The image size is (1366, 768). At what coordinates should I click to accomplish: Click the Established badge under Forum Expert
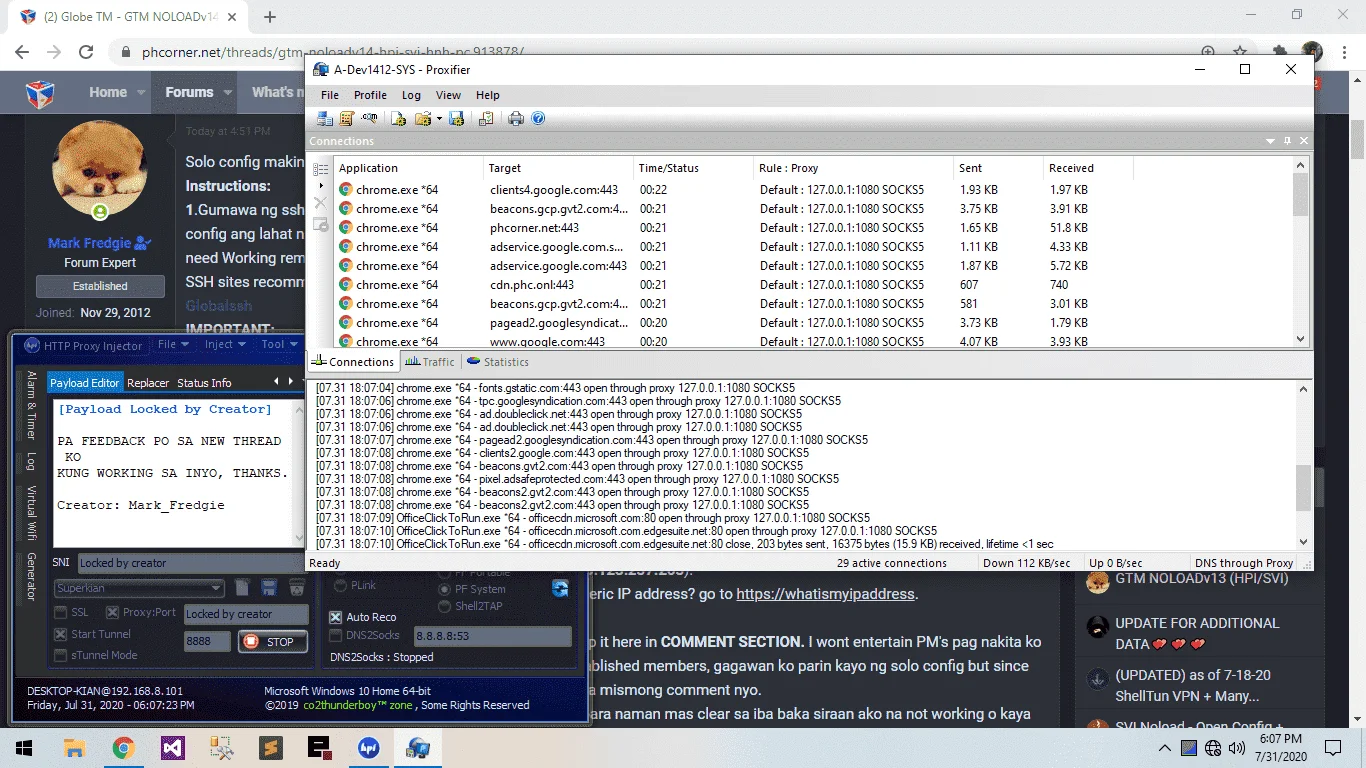point(100,286)
